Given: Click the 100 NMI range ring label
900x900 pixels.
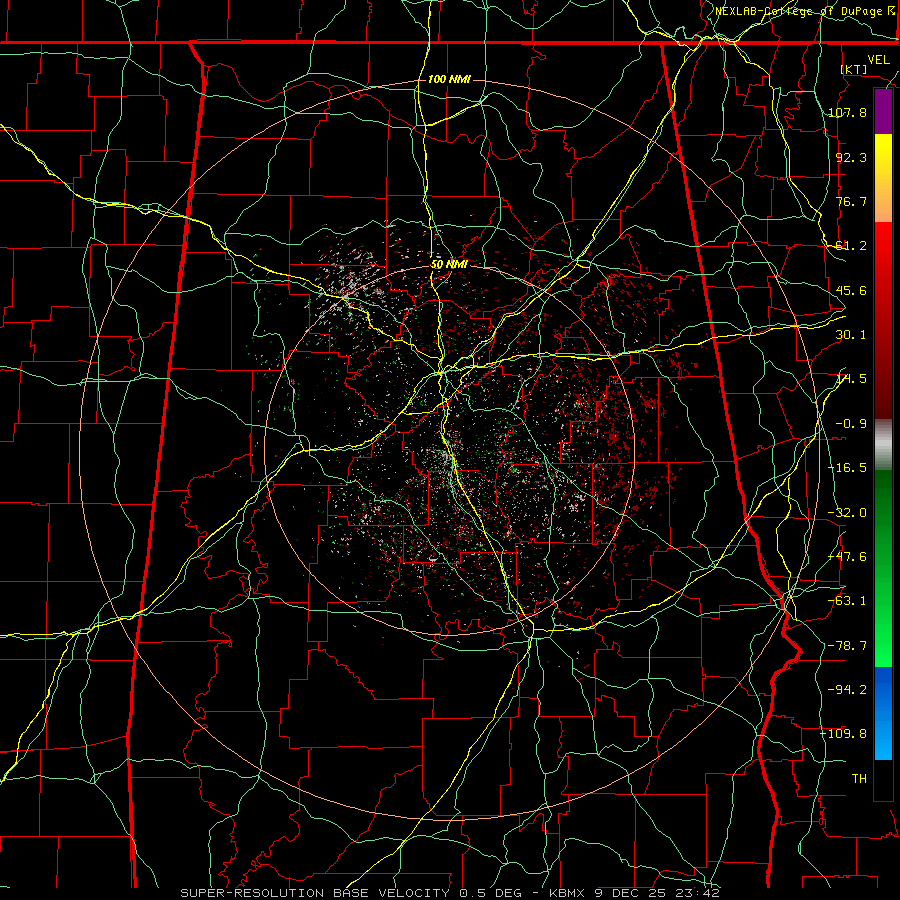Looking at the screenshot, I should [449, 79].
